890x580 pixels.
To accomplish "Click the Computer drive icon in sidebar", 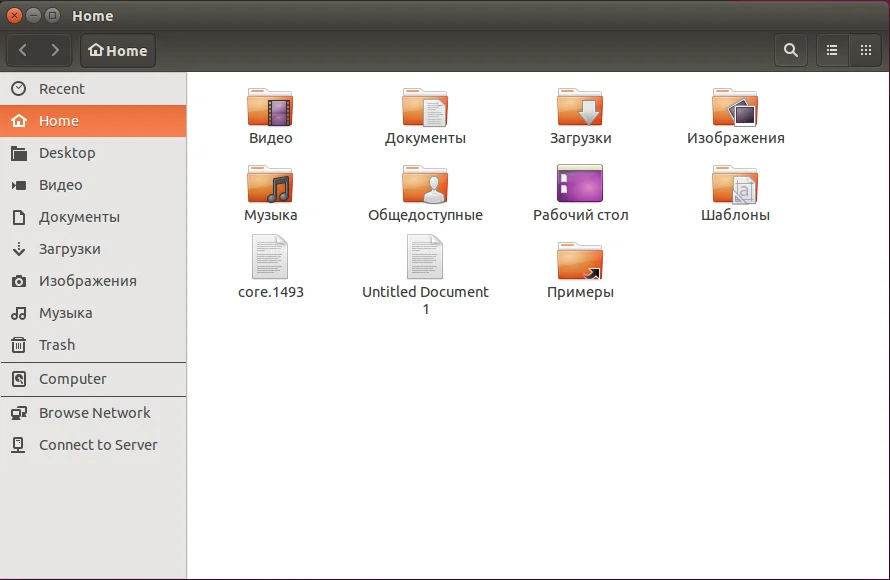I will (x=19, y=379).
